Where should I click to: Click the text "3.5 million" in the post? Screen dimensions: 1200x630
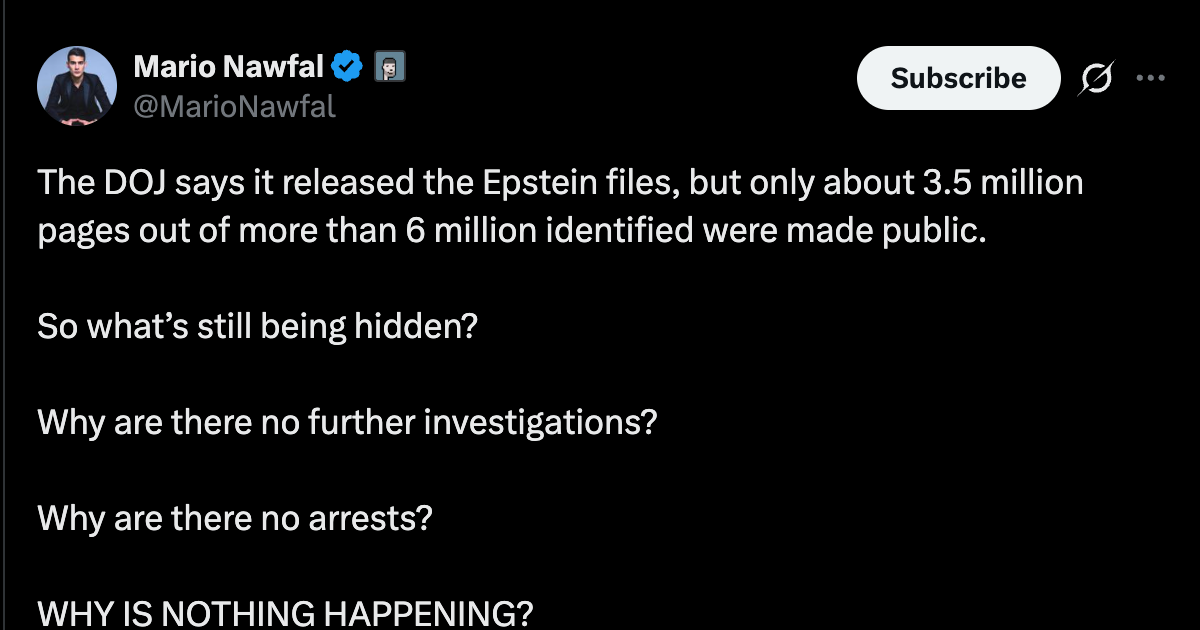[1000, 183]
